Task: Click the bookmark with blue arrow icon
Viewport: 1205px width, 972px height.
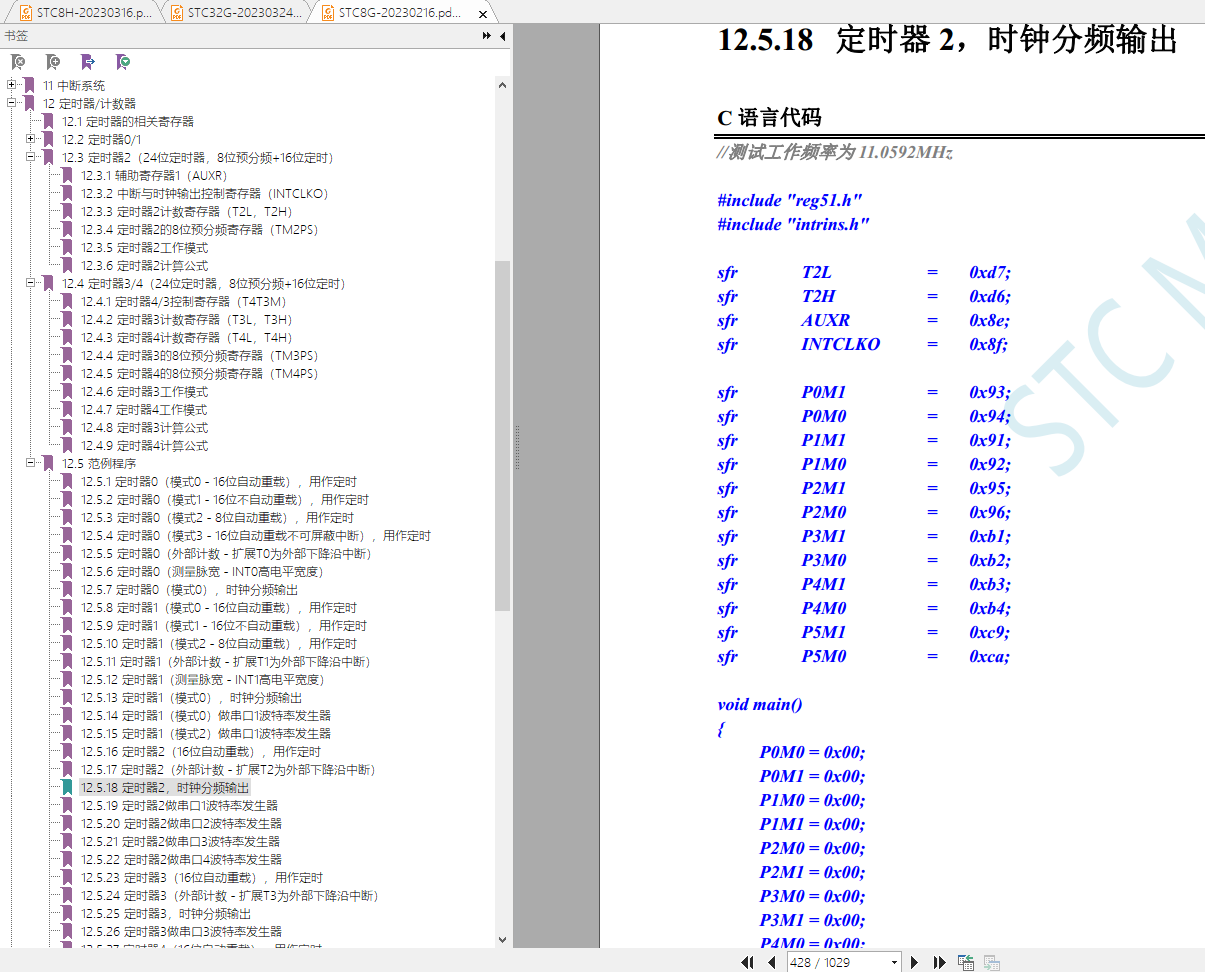Action: tap(88, 62)
